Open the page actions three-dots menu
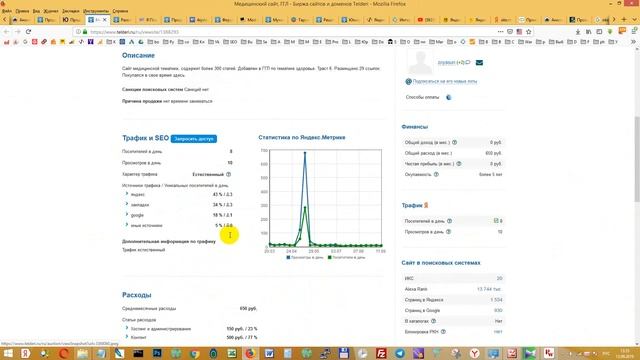This screenshot has height=360, width=640. 500,32
